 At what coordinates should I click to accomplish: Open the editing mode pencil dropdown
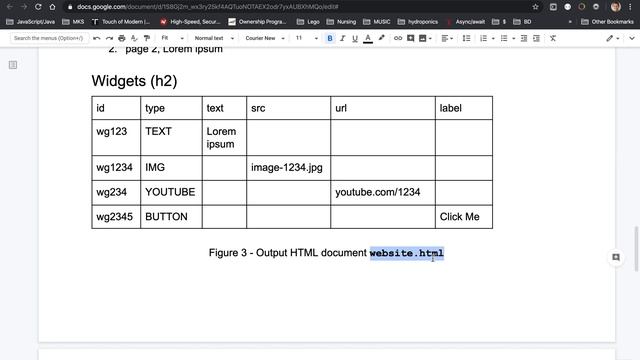point(613,38)
